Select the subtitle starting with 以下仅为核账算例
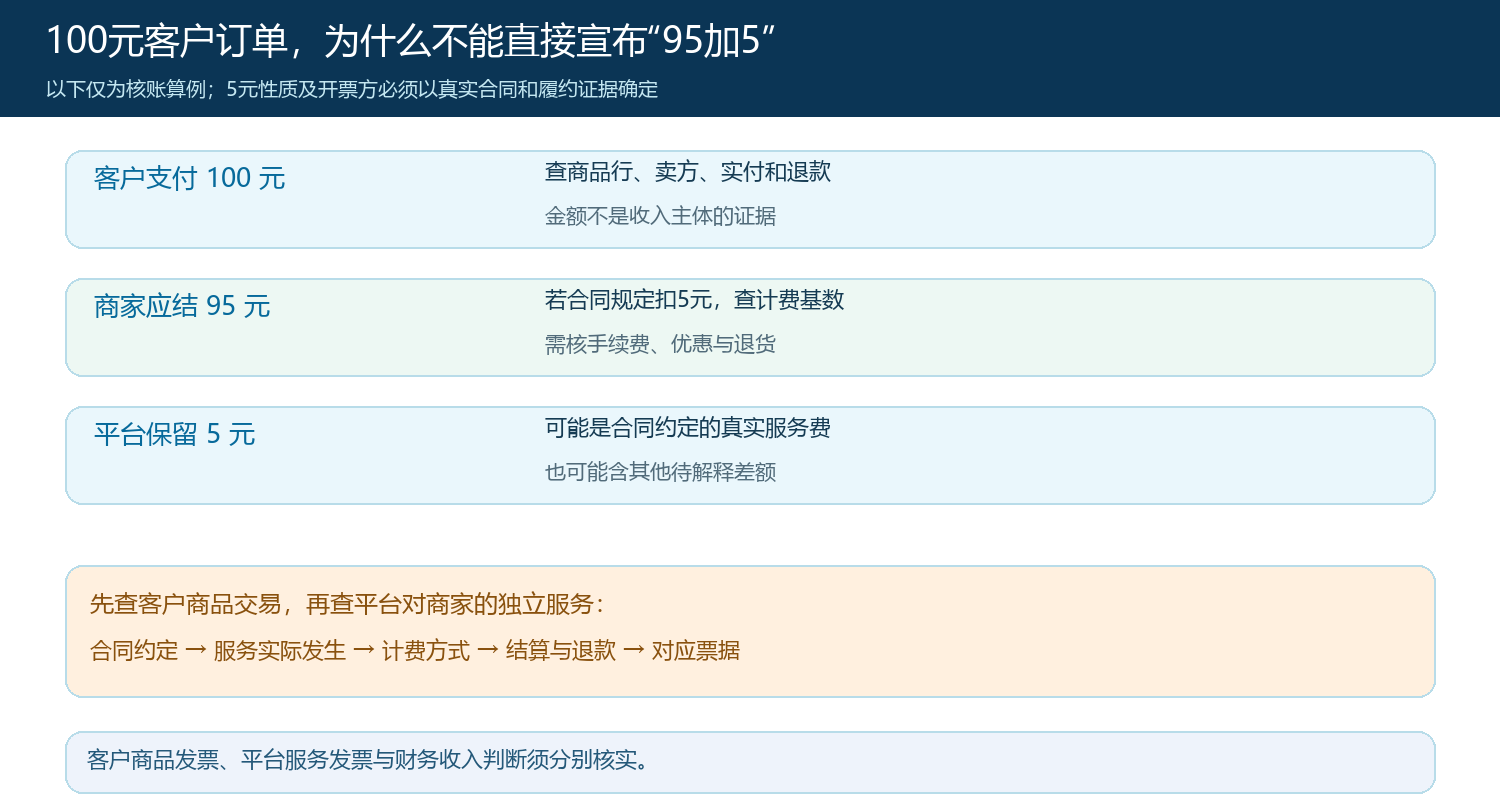Image resolution: width=1500 pixels, height=805 pixels. (352, 89)
